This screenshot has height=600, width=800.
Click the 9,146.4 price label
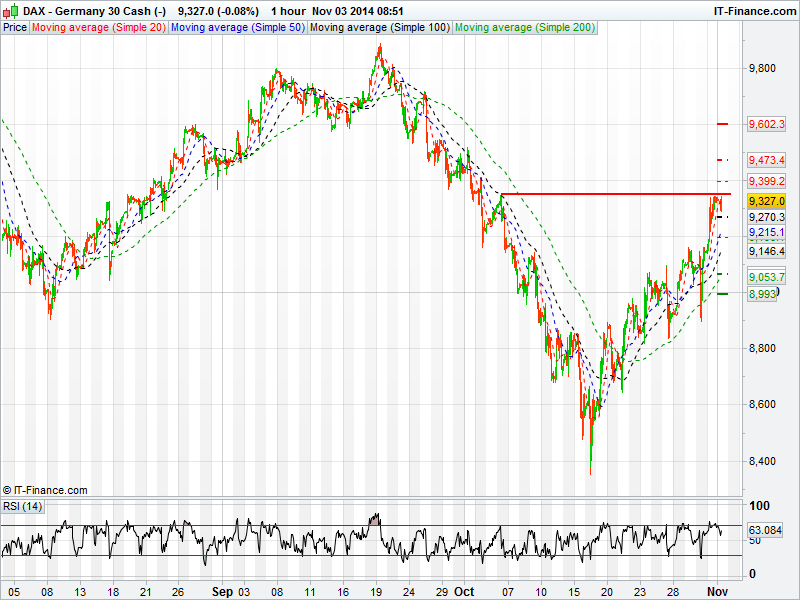[766, 251]
